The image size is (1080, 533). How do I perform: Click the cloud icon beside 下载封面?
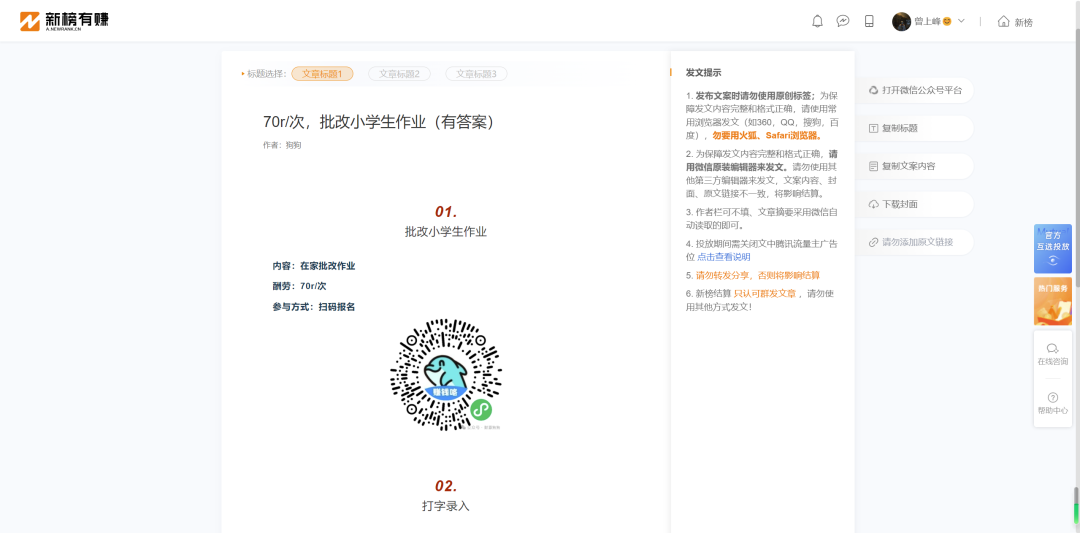click(873, 205)
